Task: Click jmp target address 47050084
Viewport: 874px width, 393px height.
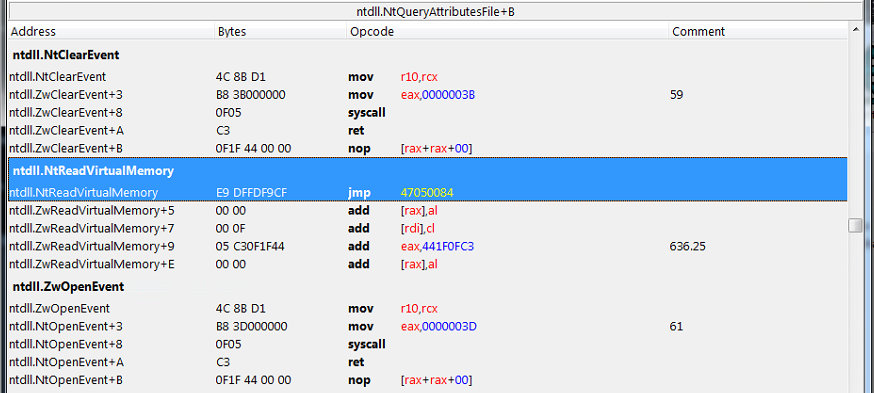Action: [427, 193]
